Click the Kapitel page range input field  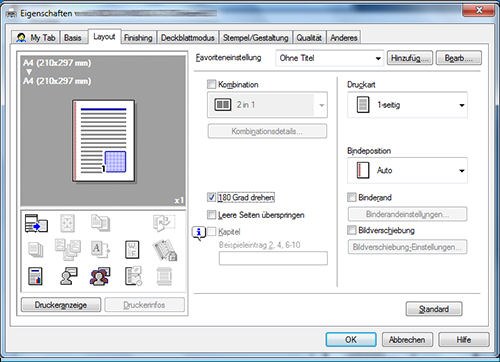pos(273,258)
